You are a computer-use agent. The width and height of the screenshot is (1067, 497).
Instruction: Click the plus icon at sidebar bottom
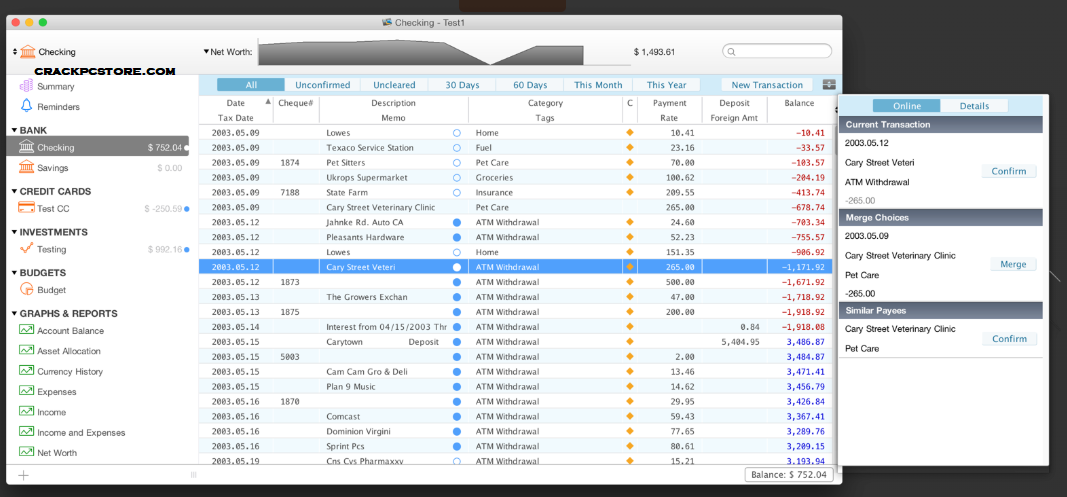tap(23, 475)
